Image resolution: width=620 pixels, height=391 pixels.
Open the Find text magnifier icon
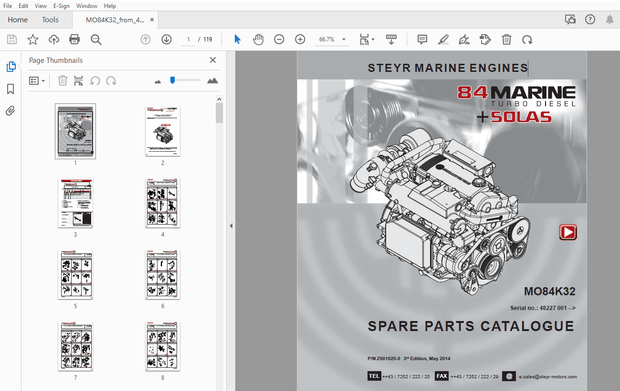click(96, 40)
